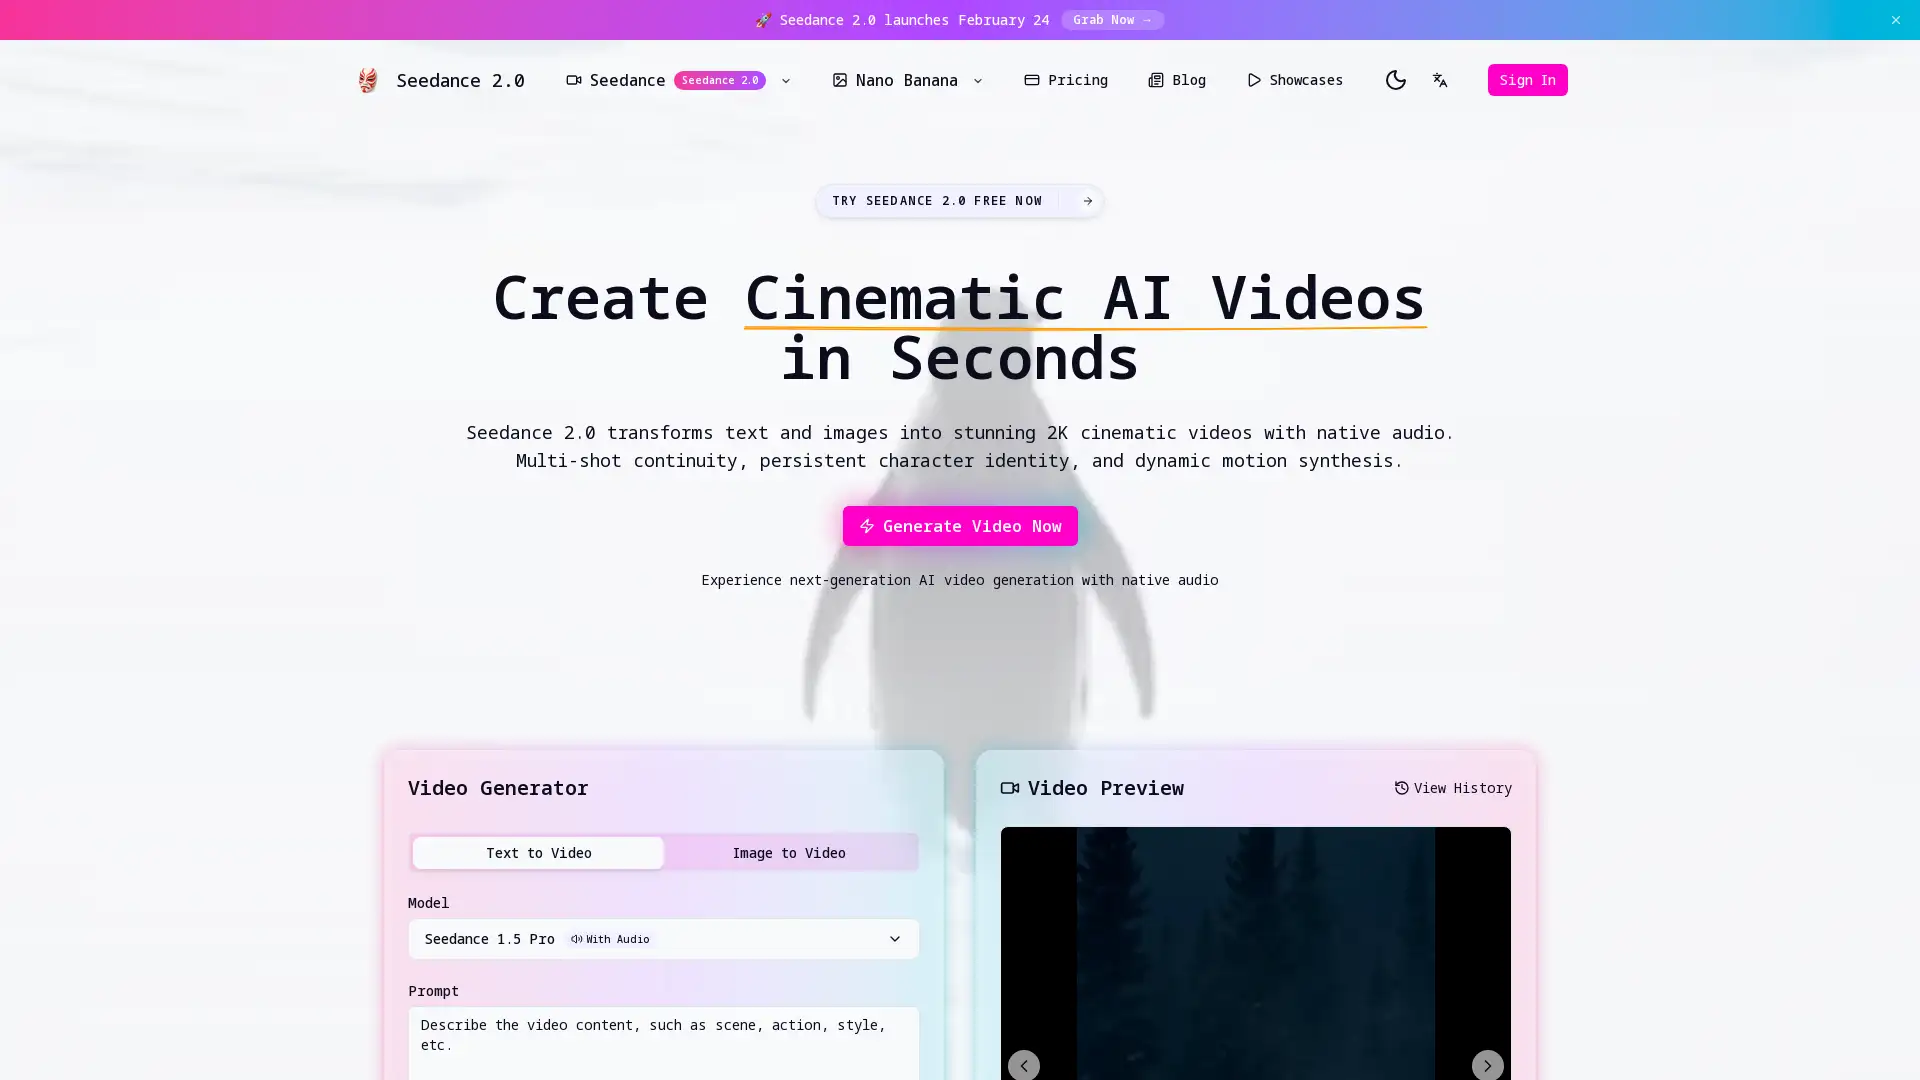This screenshot has width=1920, height=1080.
Task: Click the video camera icon next to Seedance
Action: click(573, 80)
